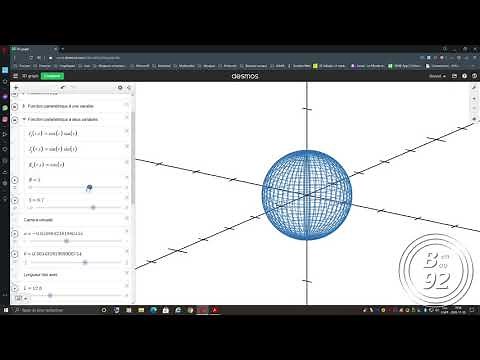Click the Windows taskbar search box
Image resolution: width=480 pixels, height=360 pixels.
55,310
